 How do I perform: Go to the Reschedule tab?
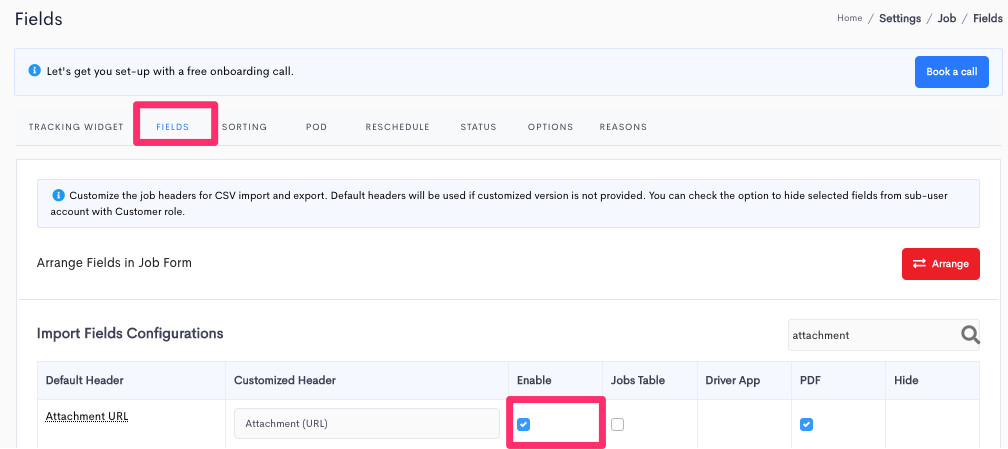click(397, 127)
